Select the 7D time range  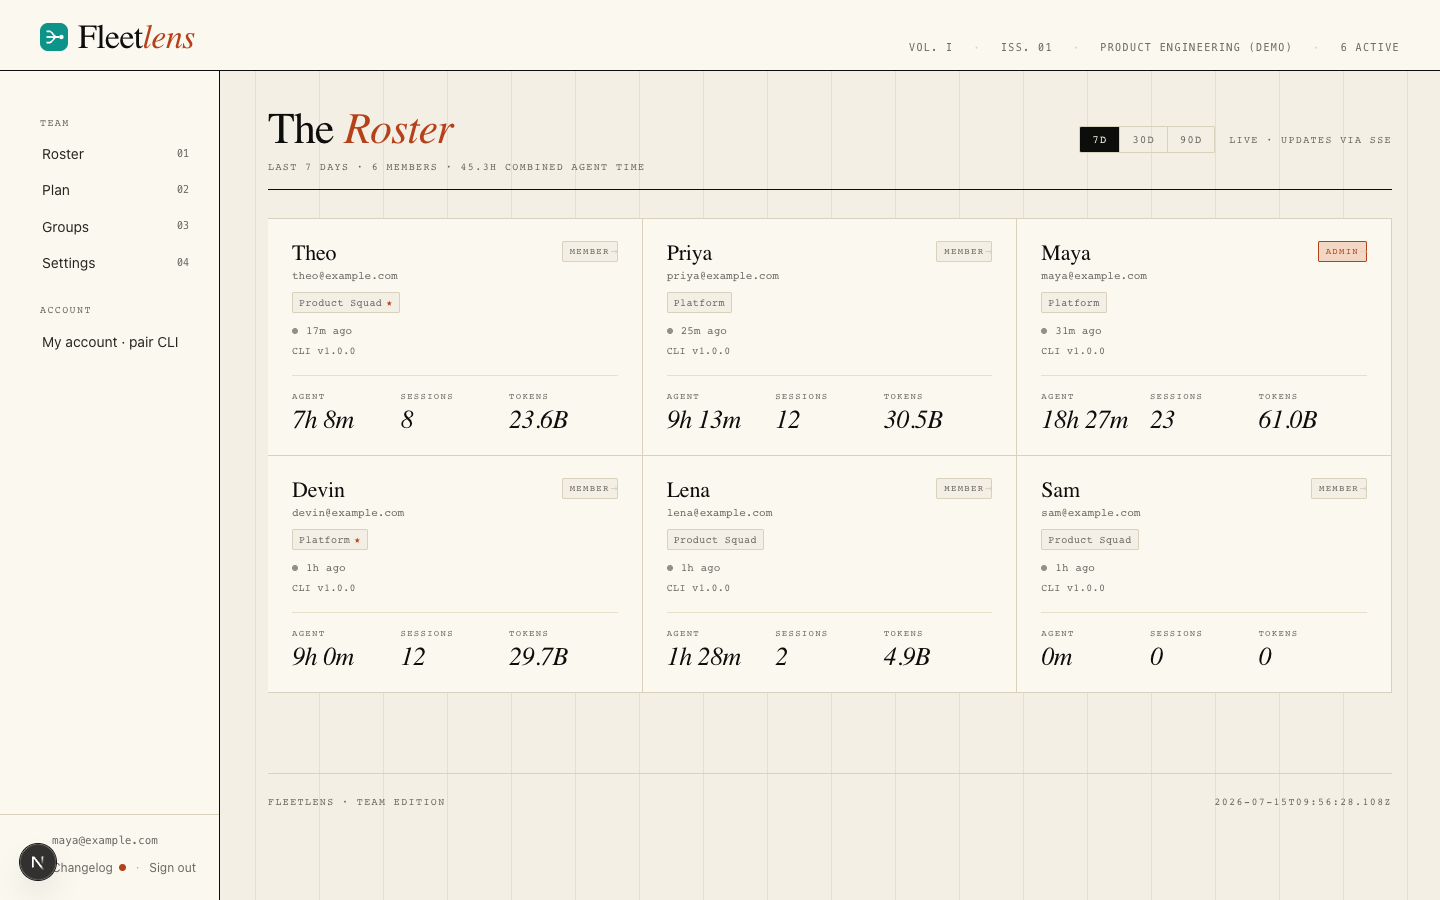click(1099, 140)
